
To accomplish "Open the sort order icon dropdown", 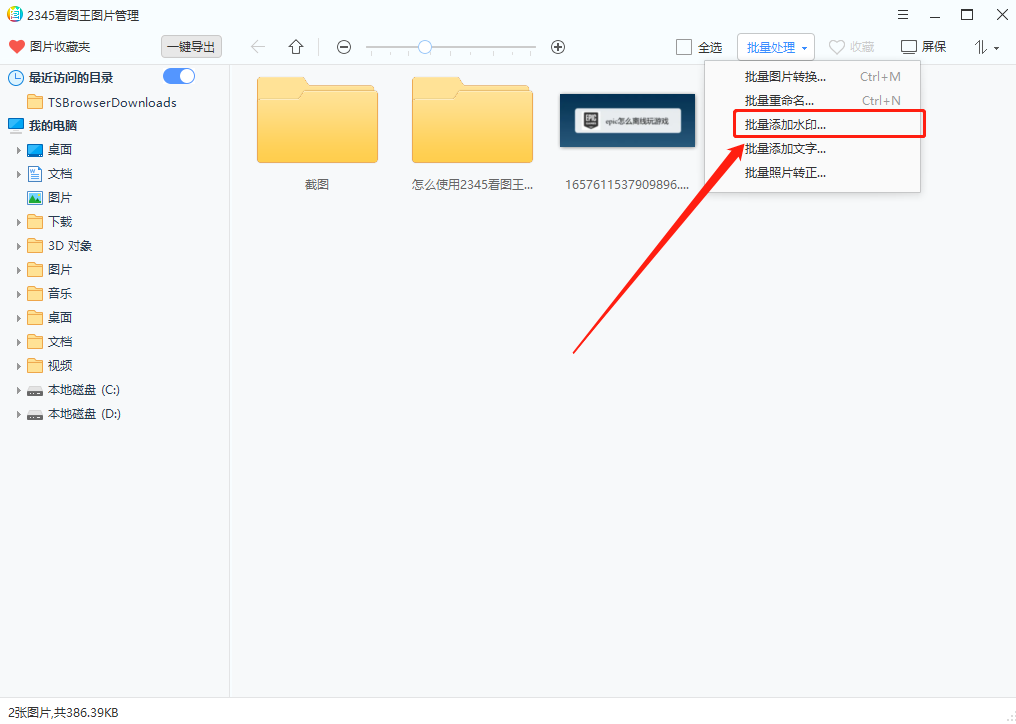I will click(986, 47).
